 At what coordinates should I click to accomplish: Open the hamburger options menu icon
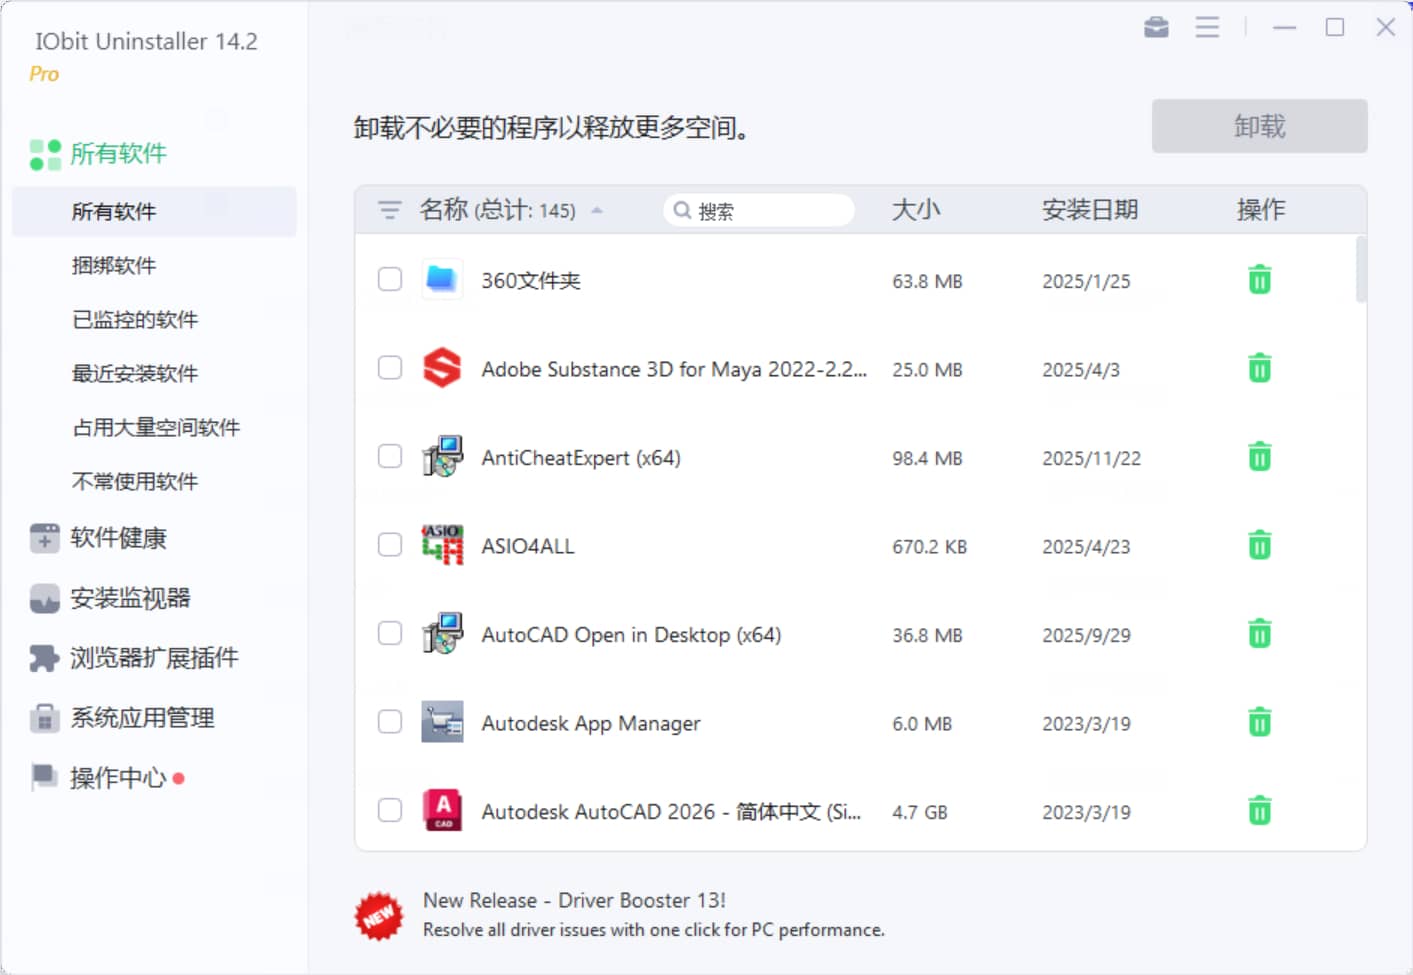click(x=1207, y=27)
